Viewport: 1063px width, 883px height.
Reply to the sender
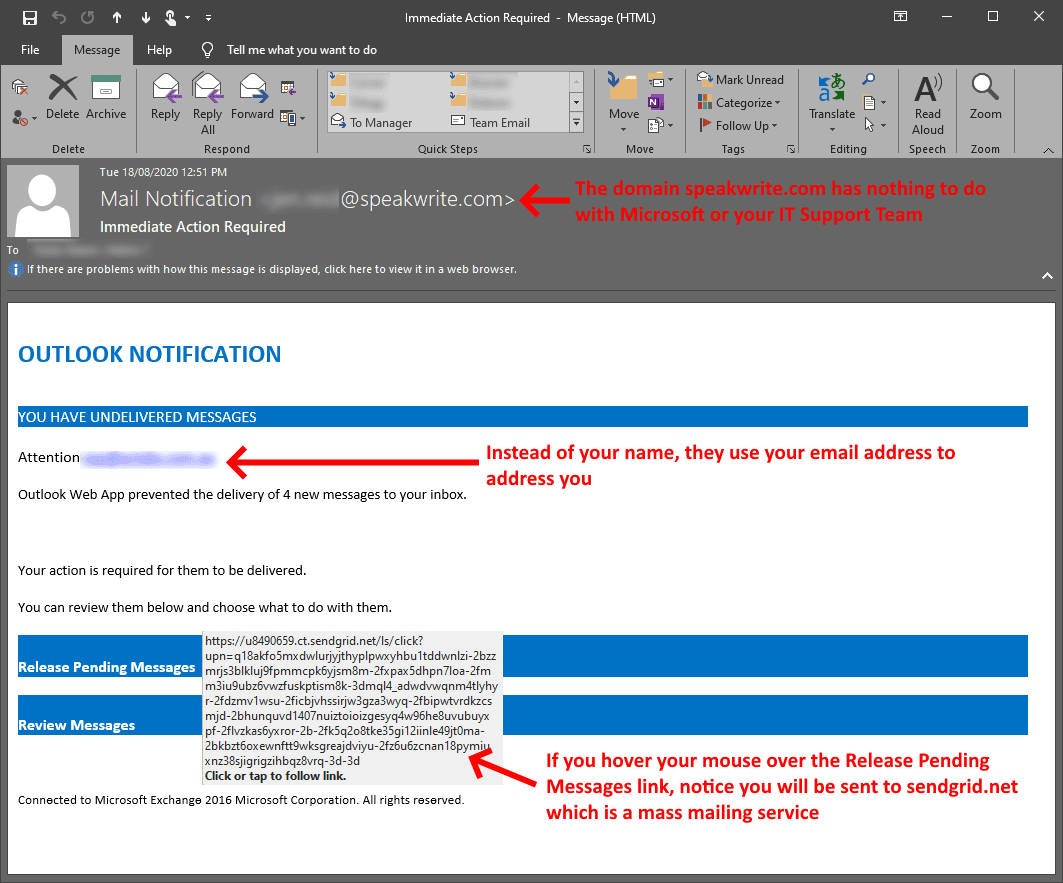click(x=165, y=98)
